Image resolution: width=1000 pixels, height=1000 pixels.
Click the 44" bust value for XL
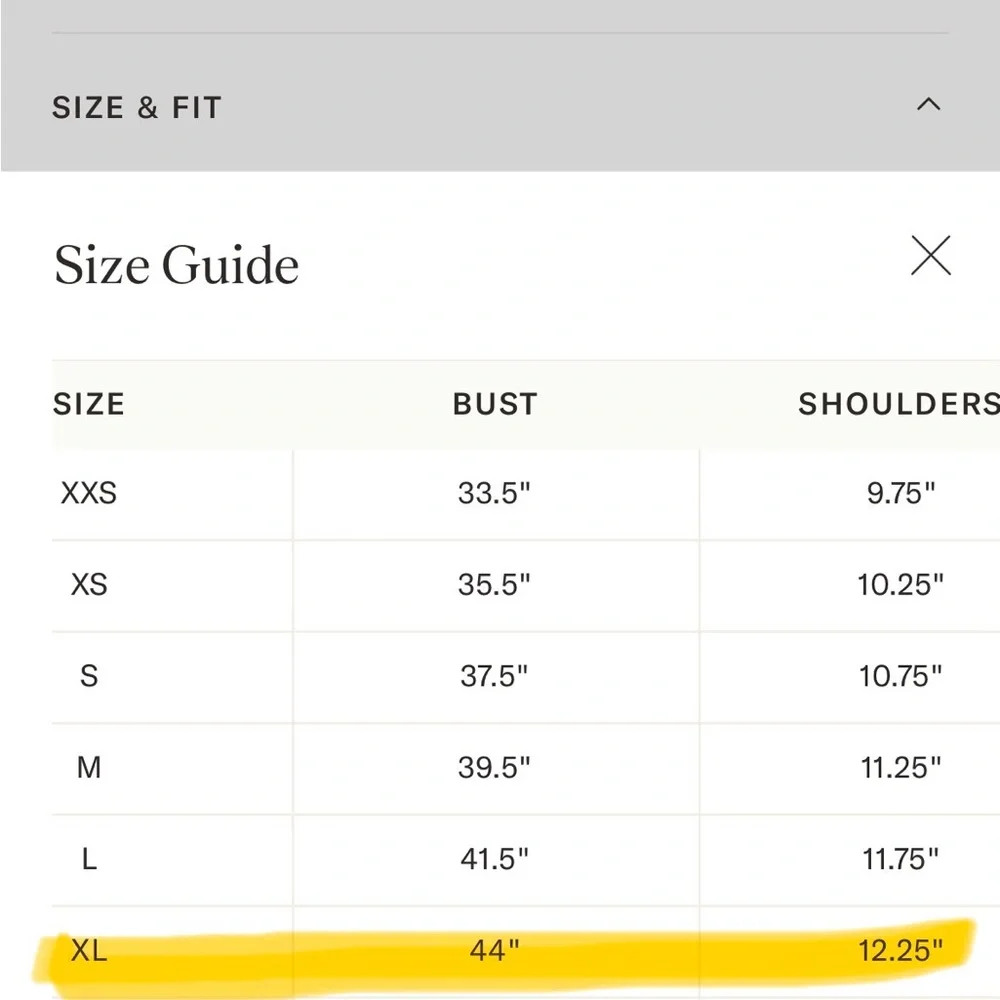click(494, 950)
